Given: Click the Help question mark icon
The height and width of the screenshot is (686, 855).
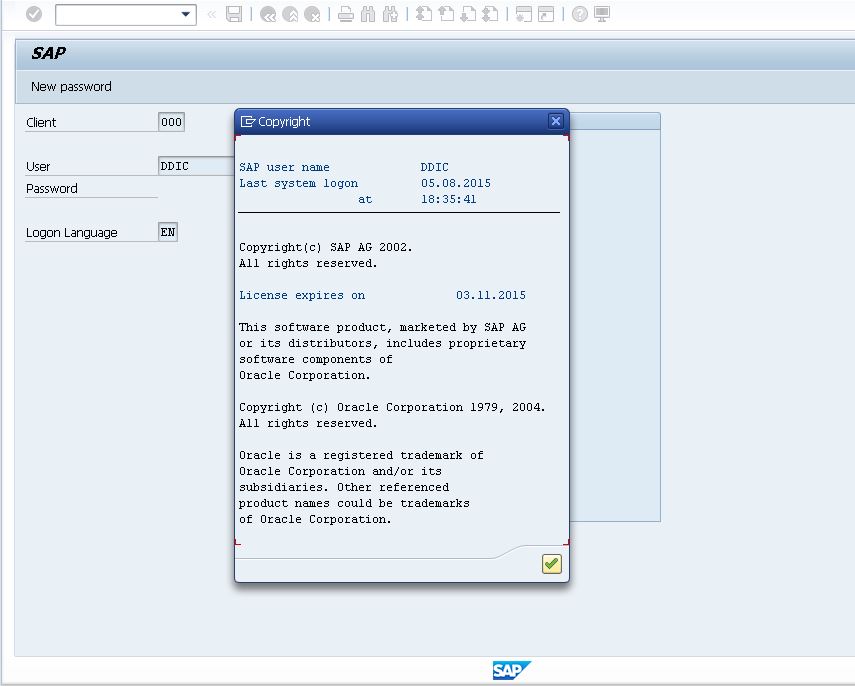Looking at the screenshot, I should tap(580, 14).
